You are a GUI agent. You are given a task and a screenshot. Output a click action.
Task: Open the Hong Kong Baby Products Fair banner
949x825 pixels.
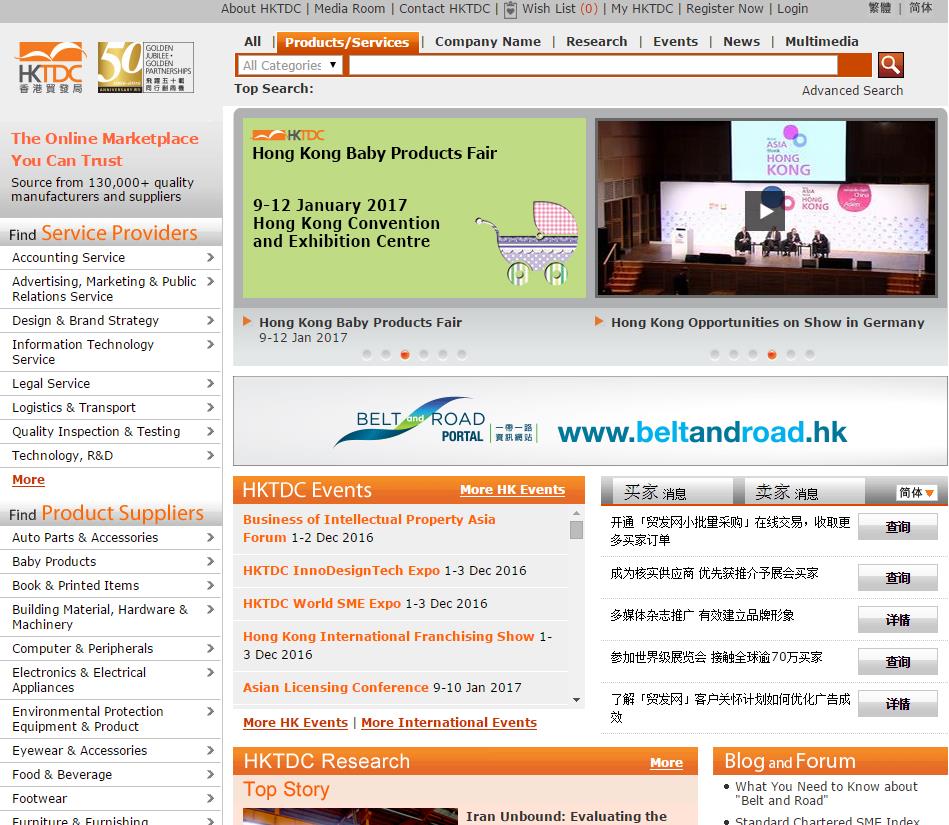click(415, 208)
